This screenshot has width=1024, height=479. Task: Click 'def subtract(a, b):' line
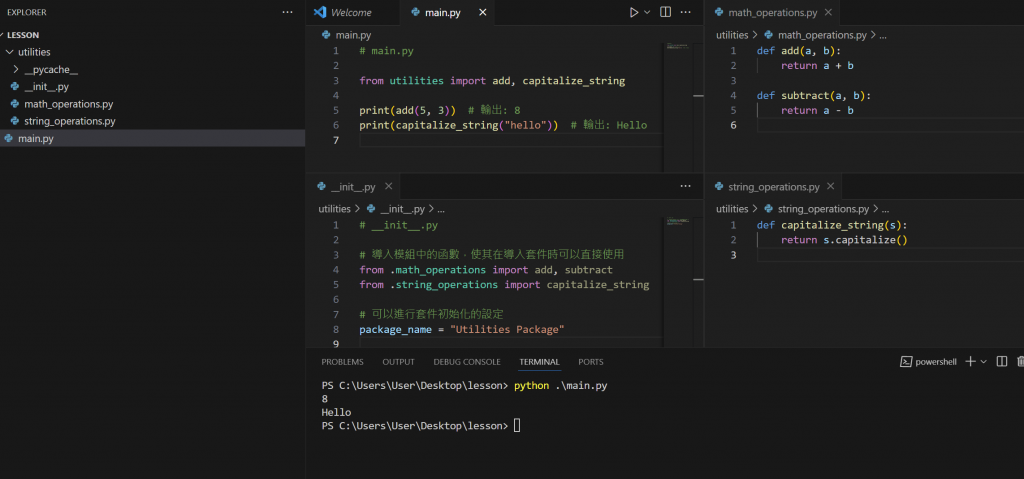[x=814, y=95]
